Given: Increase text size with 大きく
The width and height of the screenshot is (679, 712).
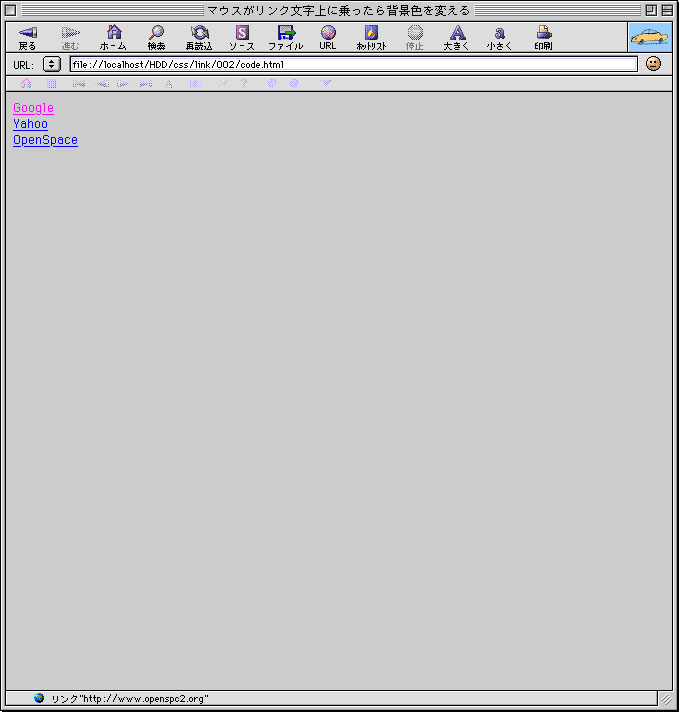Looking at the screenshot, I should point(456,37).
